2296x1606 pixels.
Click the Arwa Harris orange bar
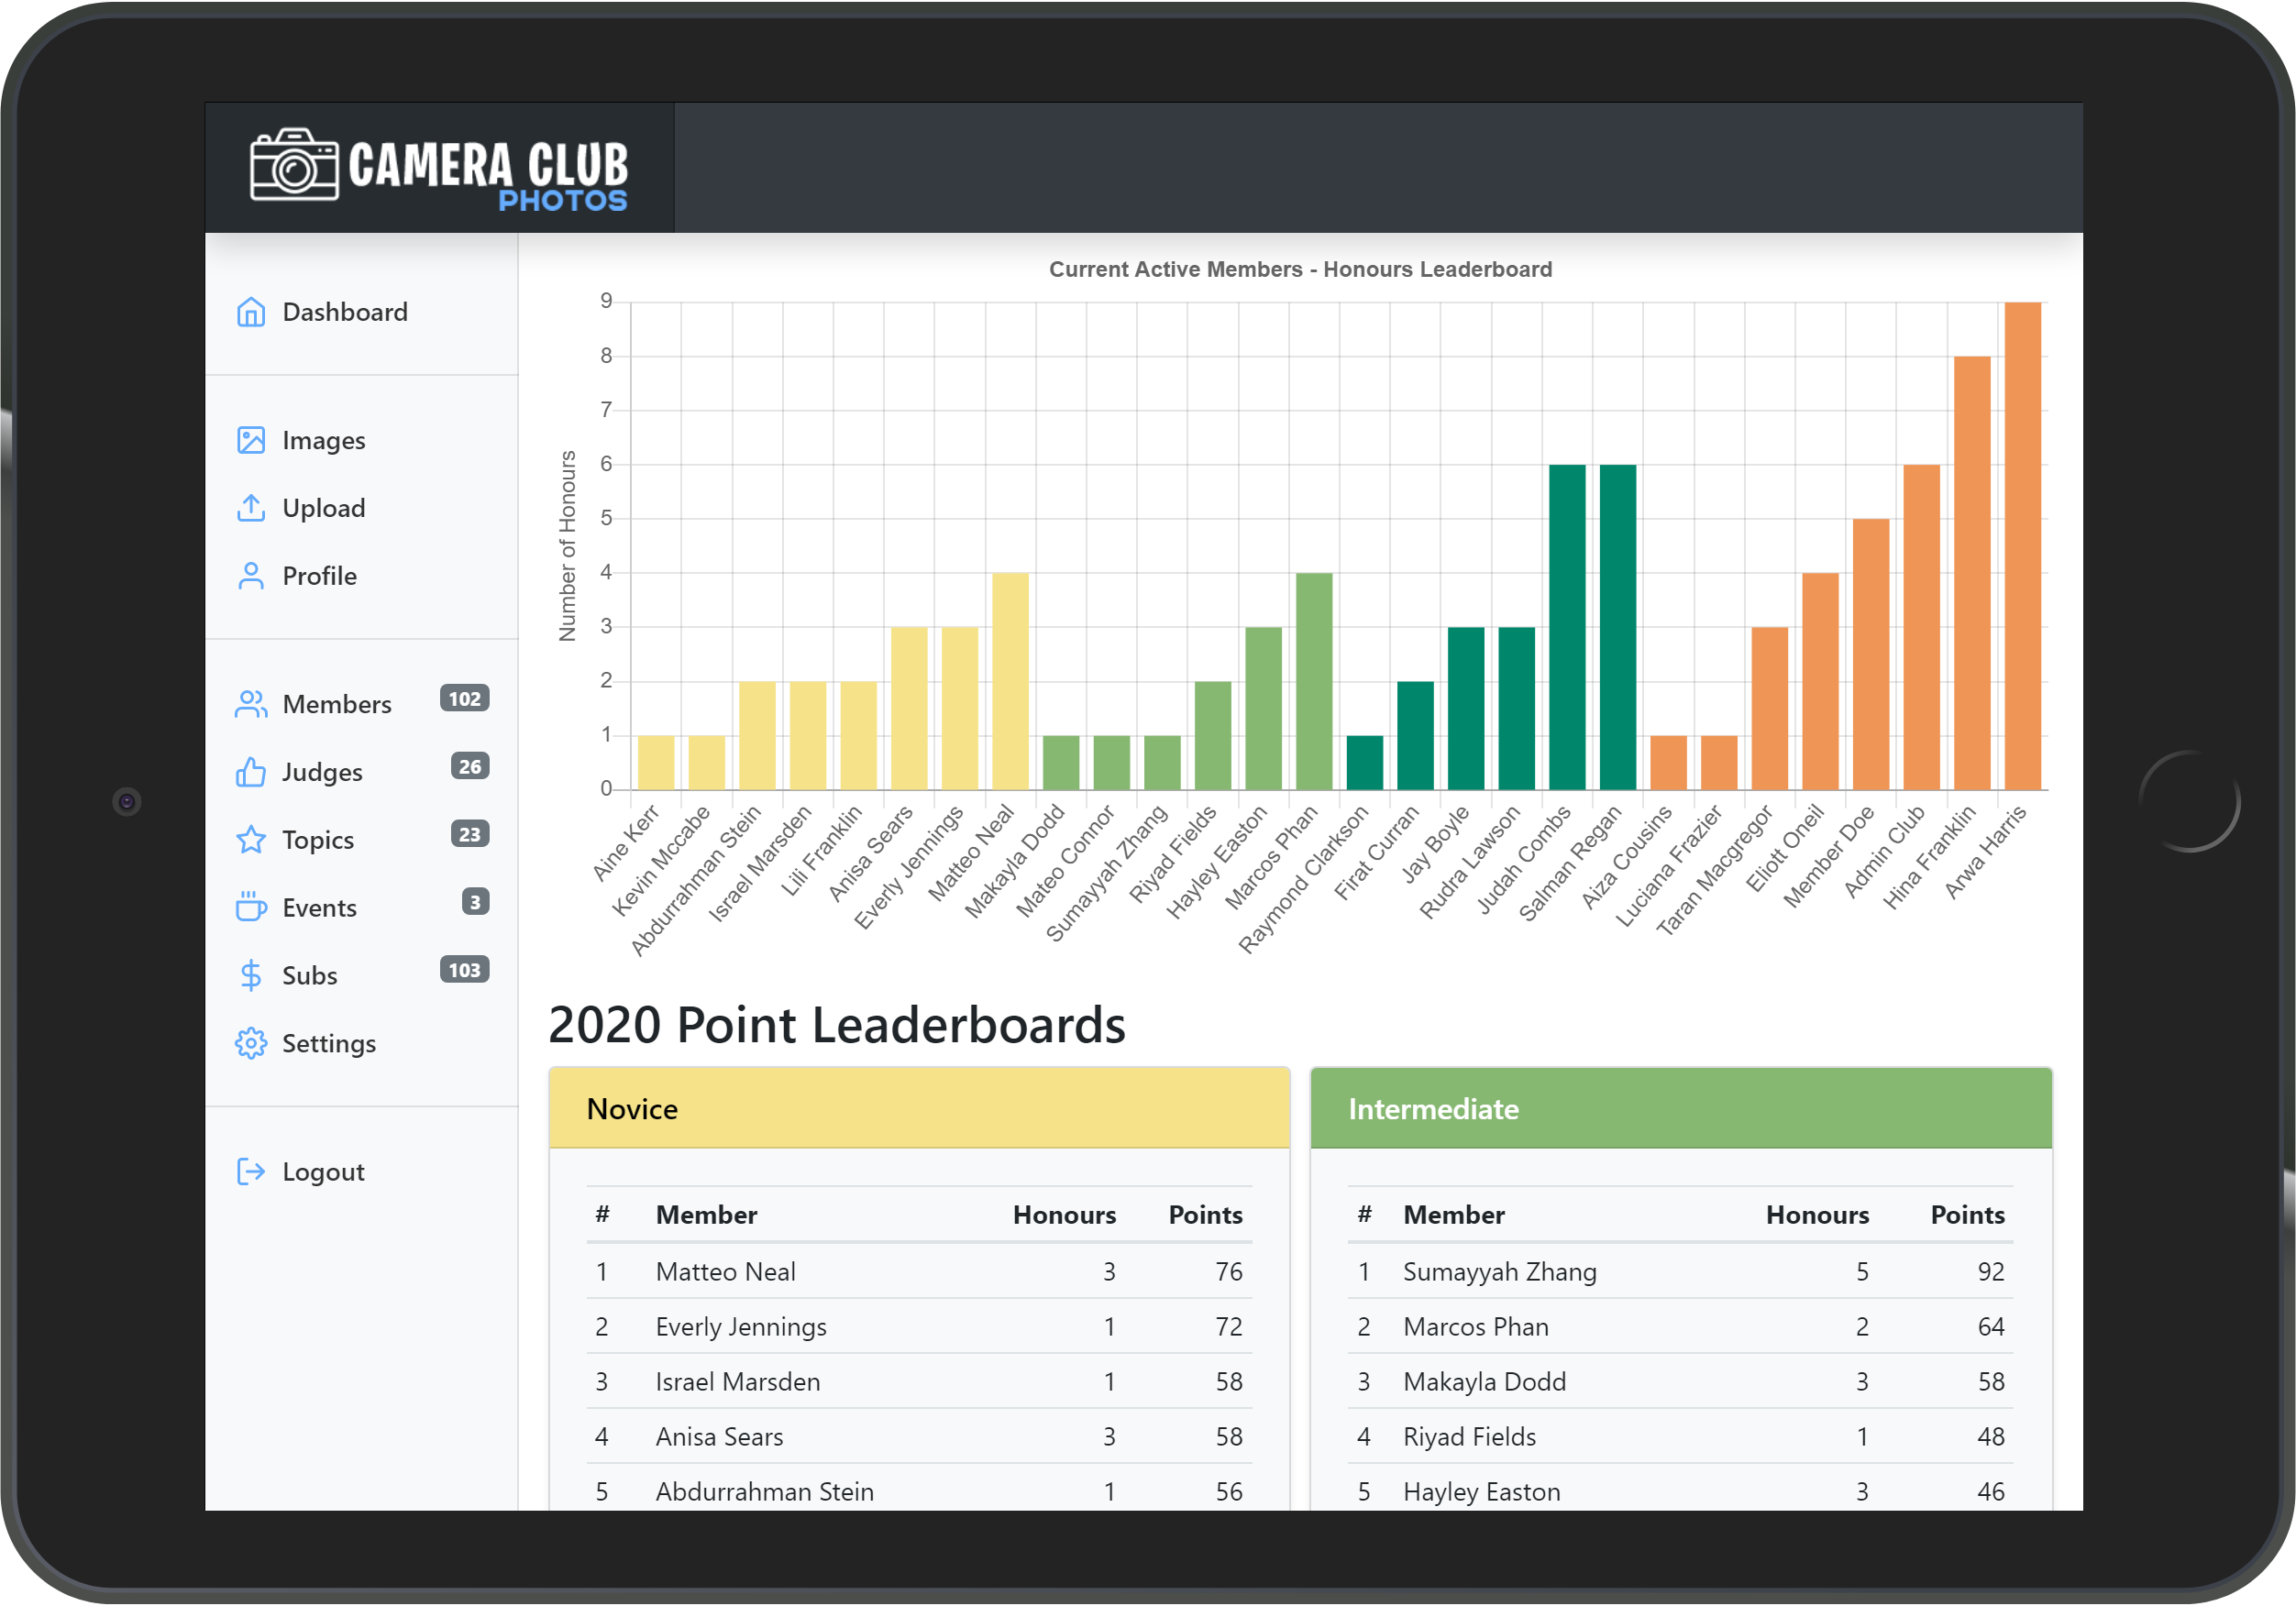(x=2022, y=546)
